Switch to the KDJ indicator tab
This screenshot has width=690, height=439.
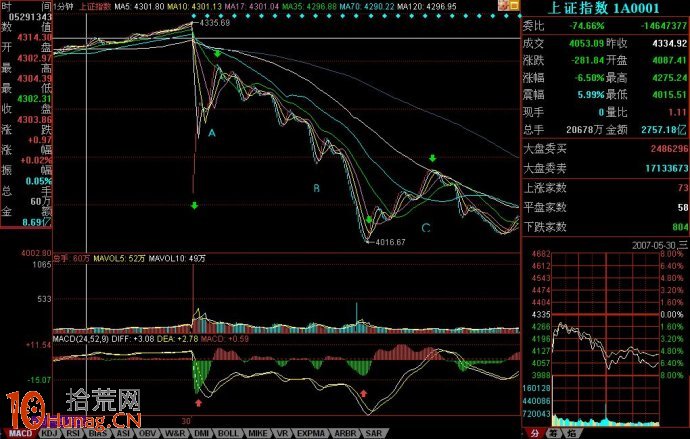50,434
